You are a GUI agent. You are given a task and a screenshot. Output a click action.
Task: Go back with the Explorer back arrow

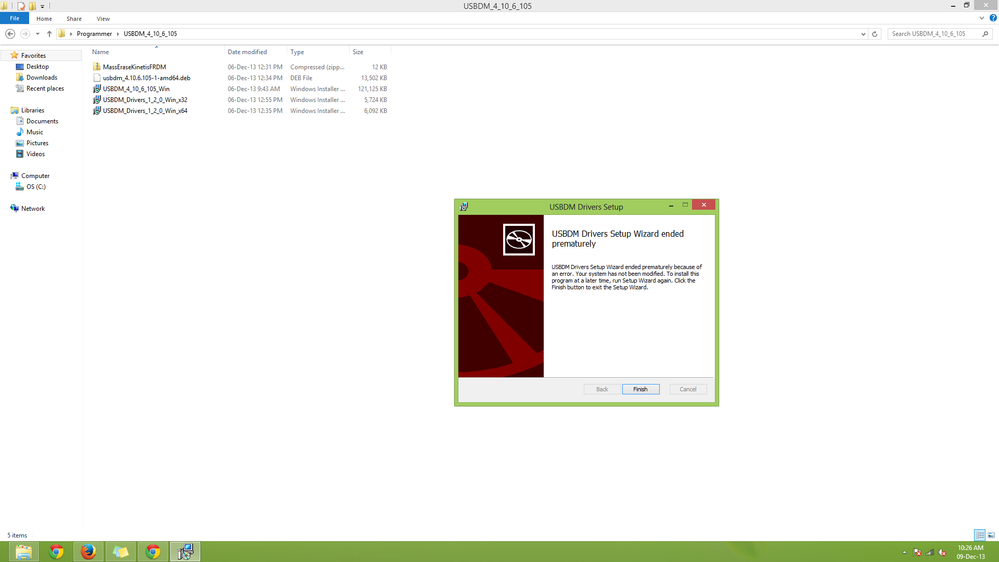(10, 34)
